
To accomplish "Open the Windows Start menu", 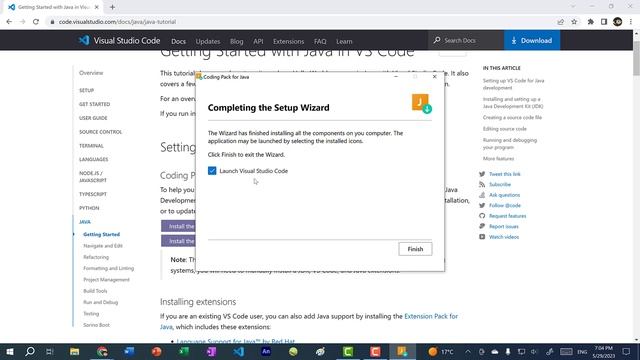I will point(9,351).
